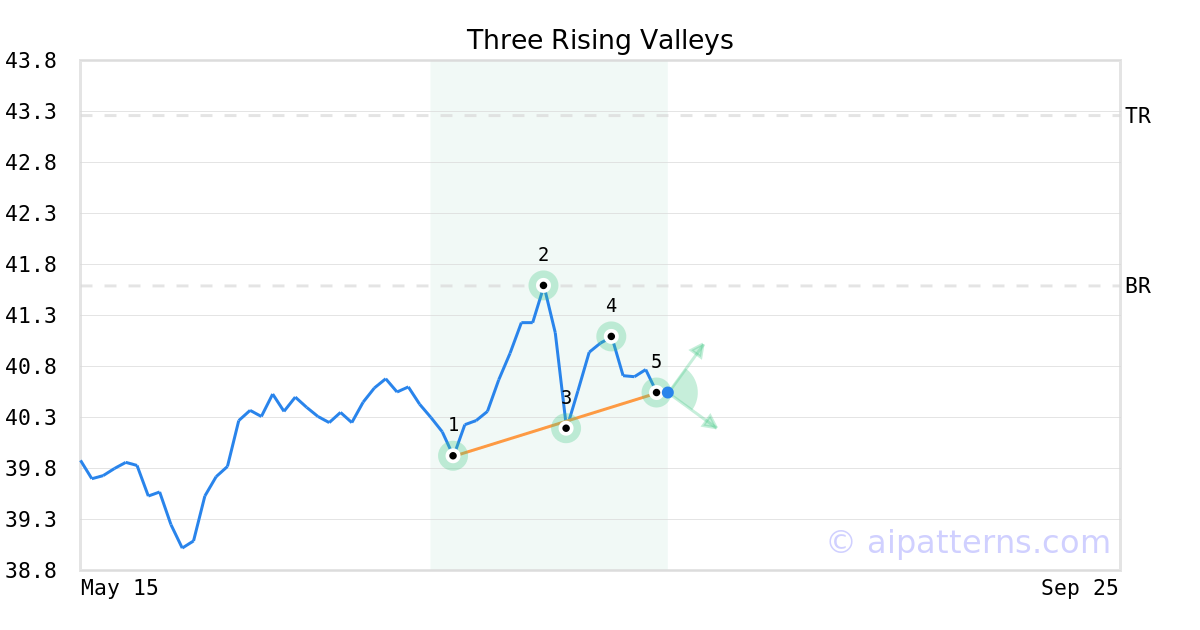The width and height of the screenshot is (1200, 630).
Task: Click the lowest dip of the blue price line
Action: tap(182, 547)
